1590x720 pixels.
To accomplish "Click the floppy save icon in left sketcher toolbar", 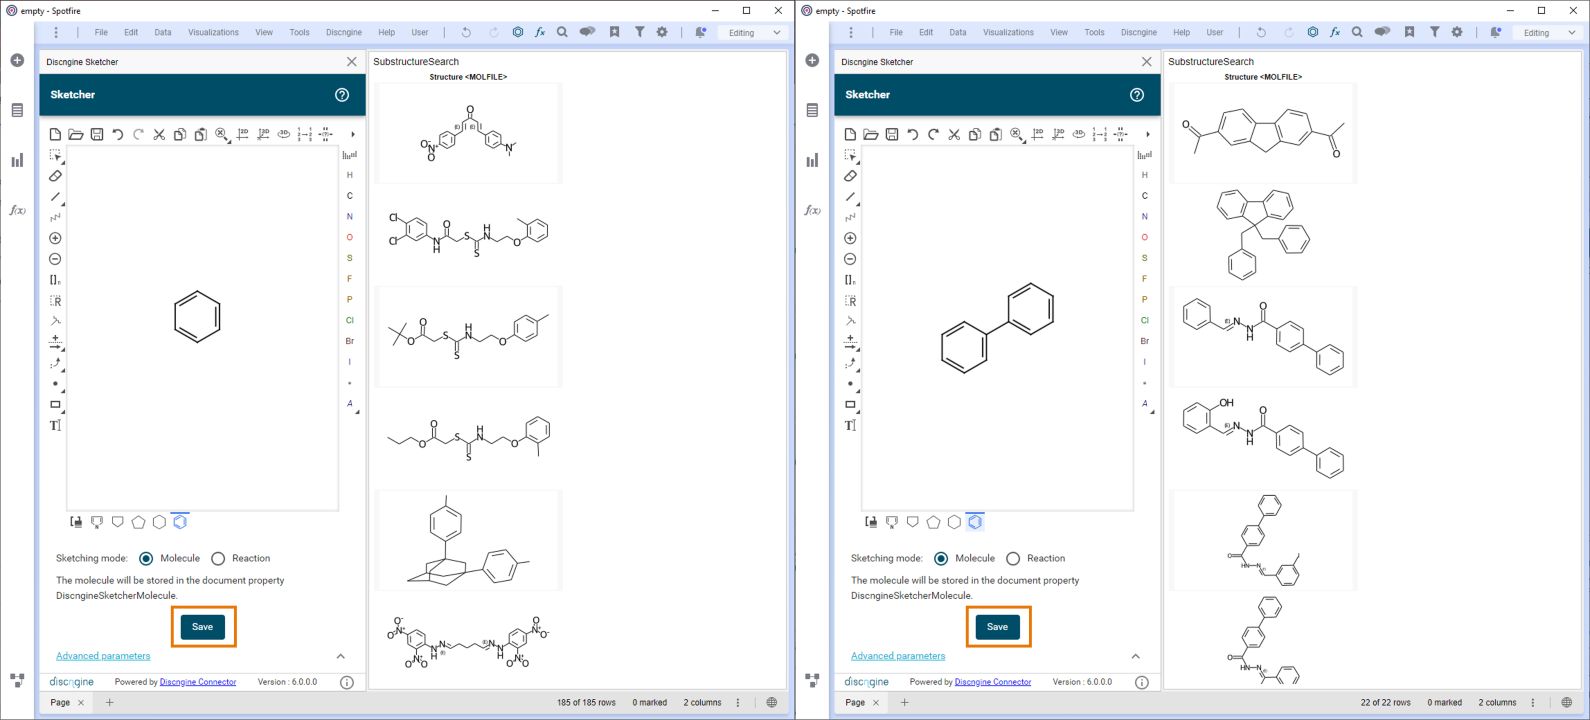I will (97, 134).
